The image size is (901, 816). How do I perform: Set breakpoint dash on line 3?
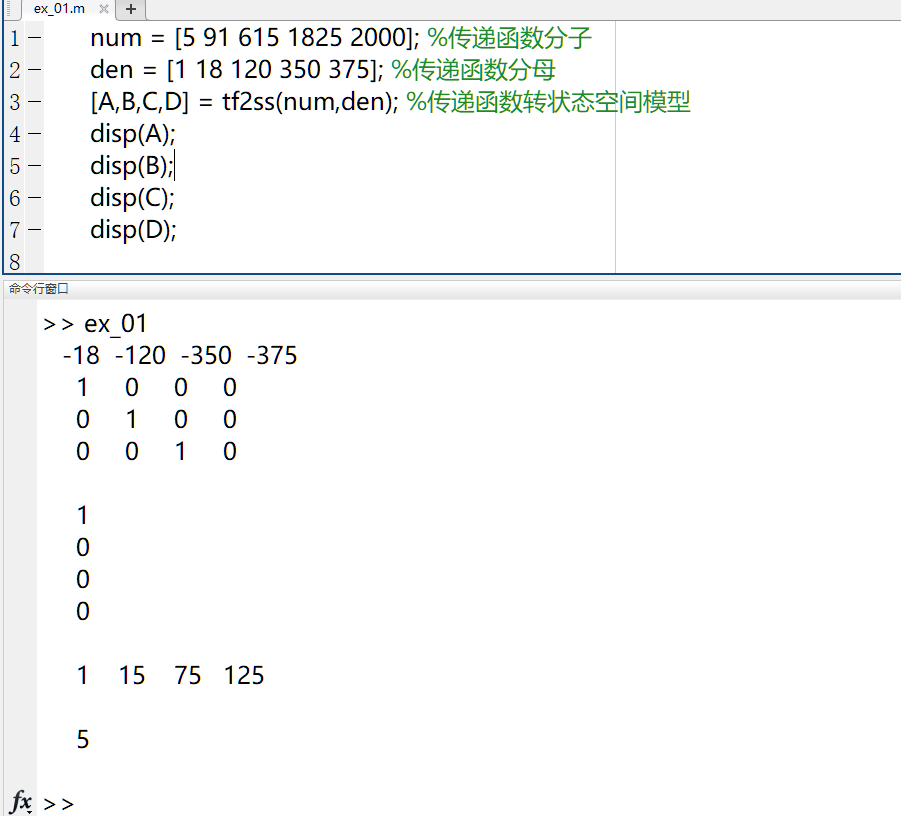click(34, 102)
